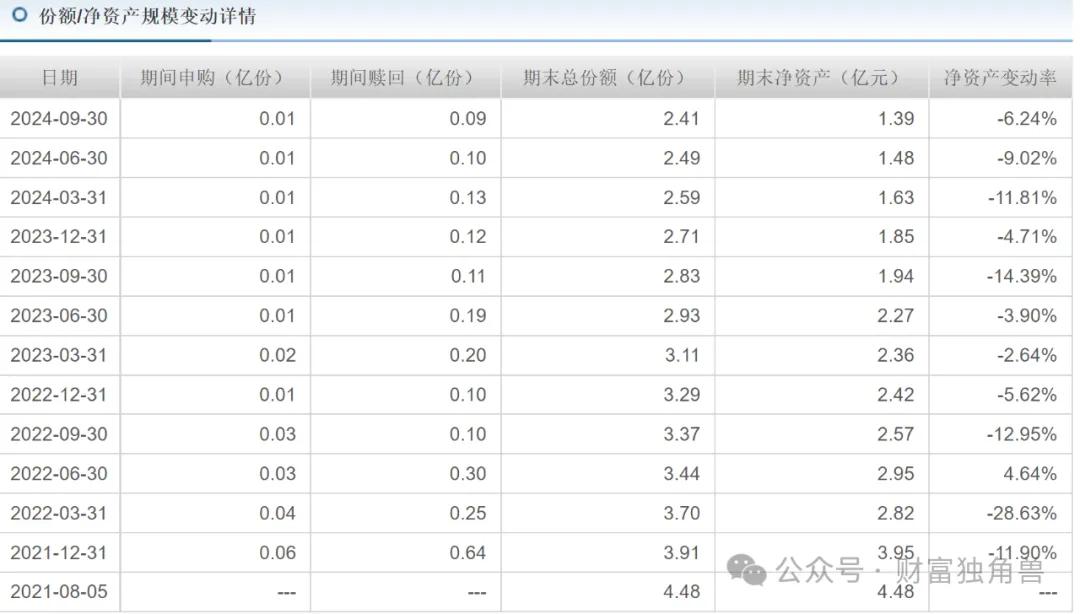Select the date cell 2023-12-31

click(x=59, y=236)
